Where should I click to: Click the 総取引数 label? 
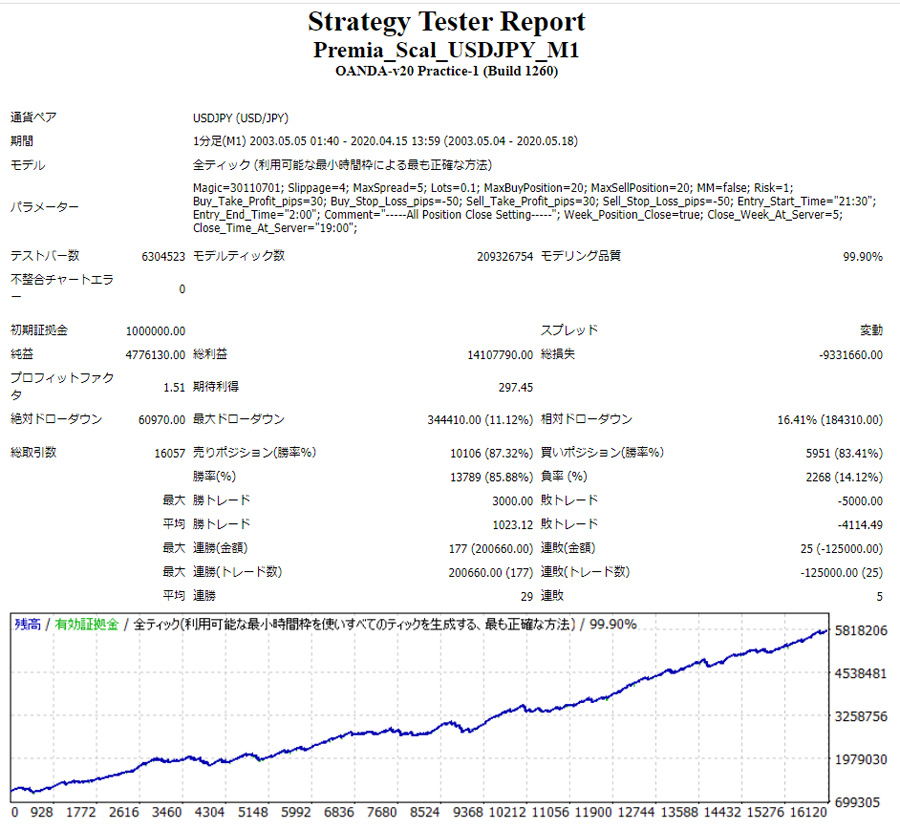[x=33, y=452]
